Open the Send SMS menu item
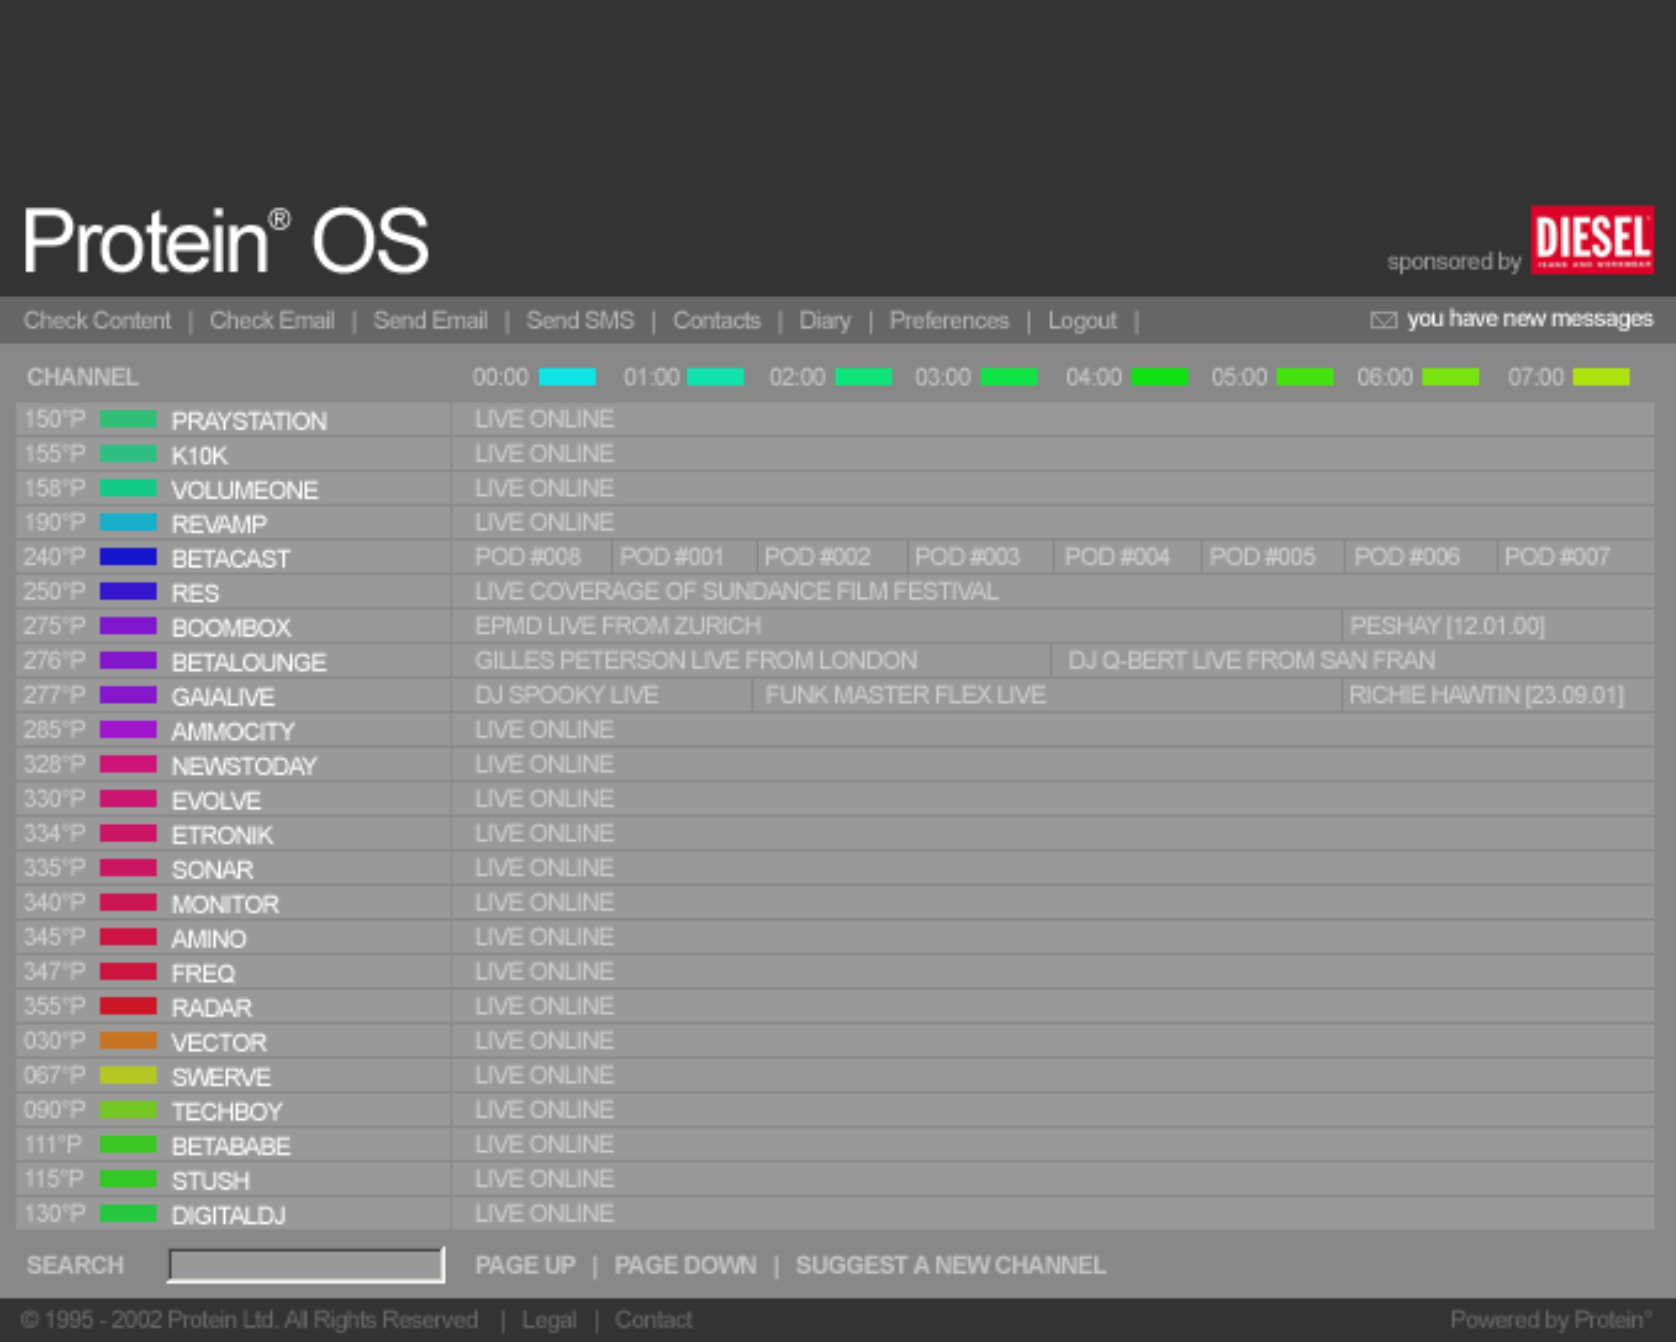Image resolution: width=1676 pixels, height=1342 pixels. 580,321
